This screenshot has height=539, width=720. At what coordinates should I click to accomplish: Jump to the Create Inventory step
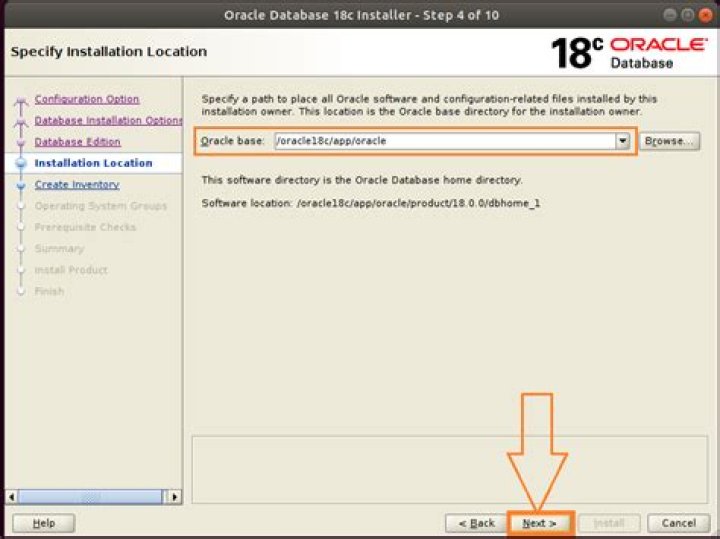tap(77, 185)
